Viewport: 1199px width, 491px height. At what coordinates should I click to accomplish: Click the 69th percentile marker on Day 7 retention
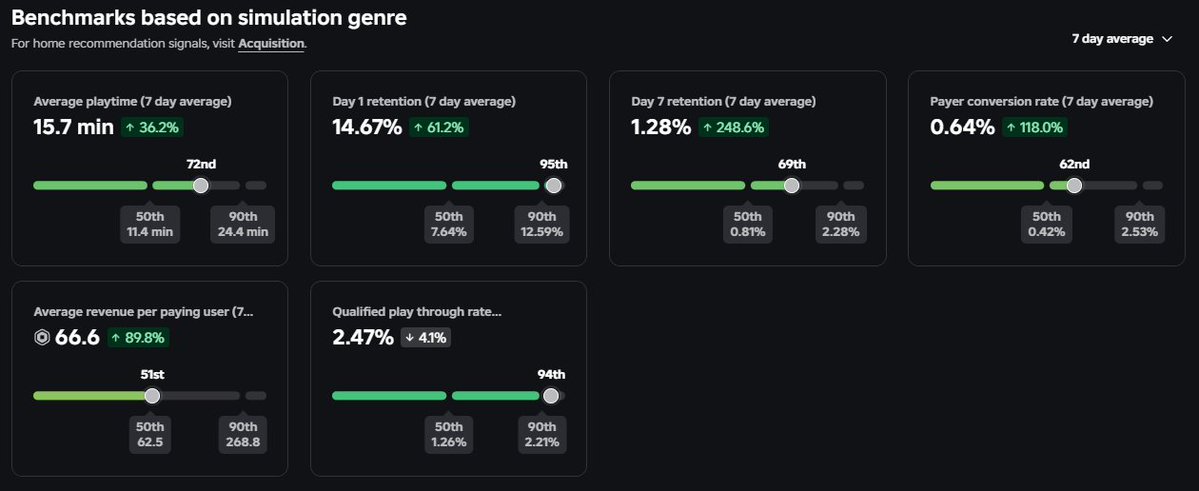click(x=791, y=185)
